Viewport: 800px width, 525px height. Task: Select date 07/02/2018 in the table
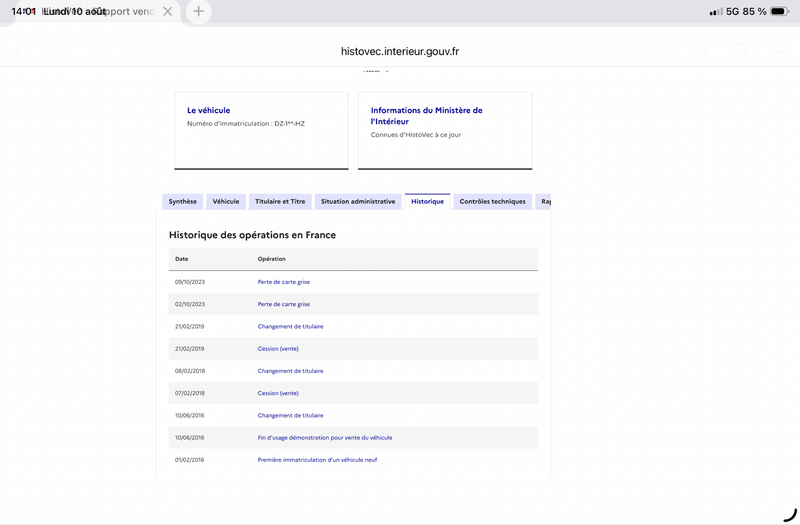point(190,393)
